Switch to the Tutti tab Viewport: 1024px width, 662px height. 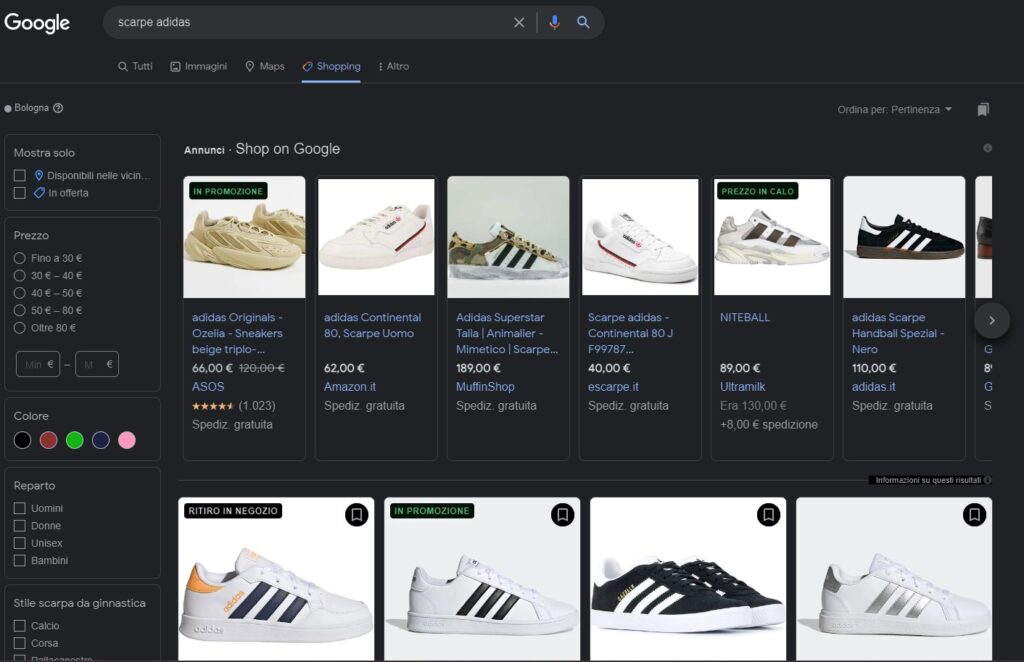[135, 67]
